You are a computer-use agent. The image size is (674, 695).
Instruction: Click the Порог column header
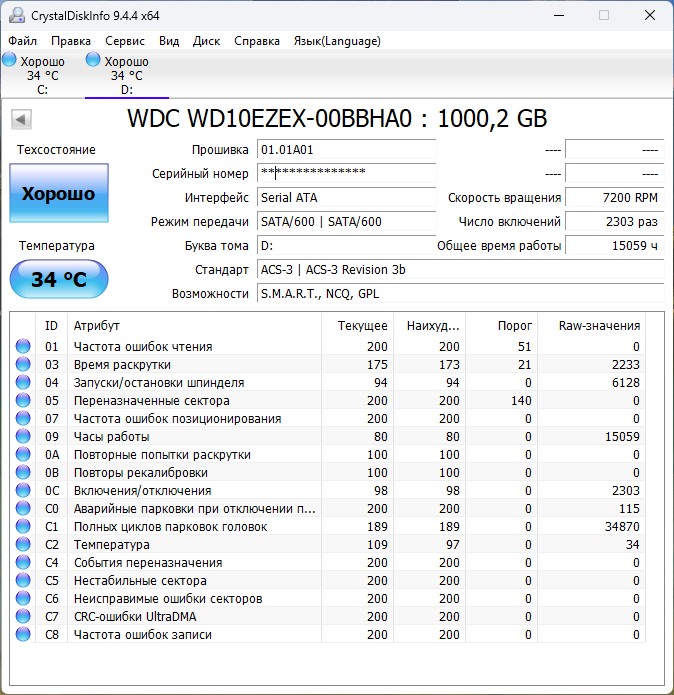(x=502, y=325)
